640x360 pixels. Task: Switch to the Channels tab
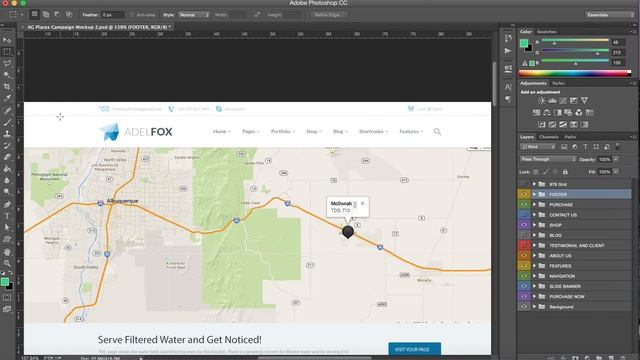pos(549,137)
